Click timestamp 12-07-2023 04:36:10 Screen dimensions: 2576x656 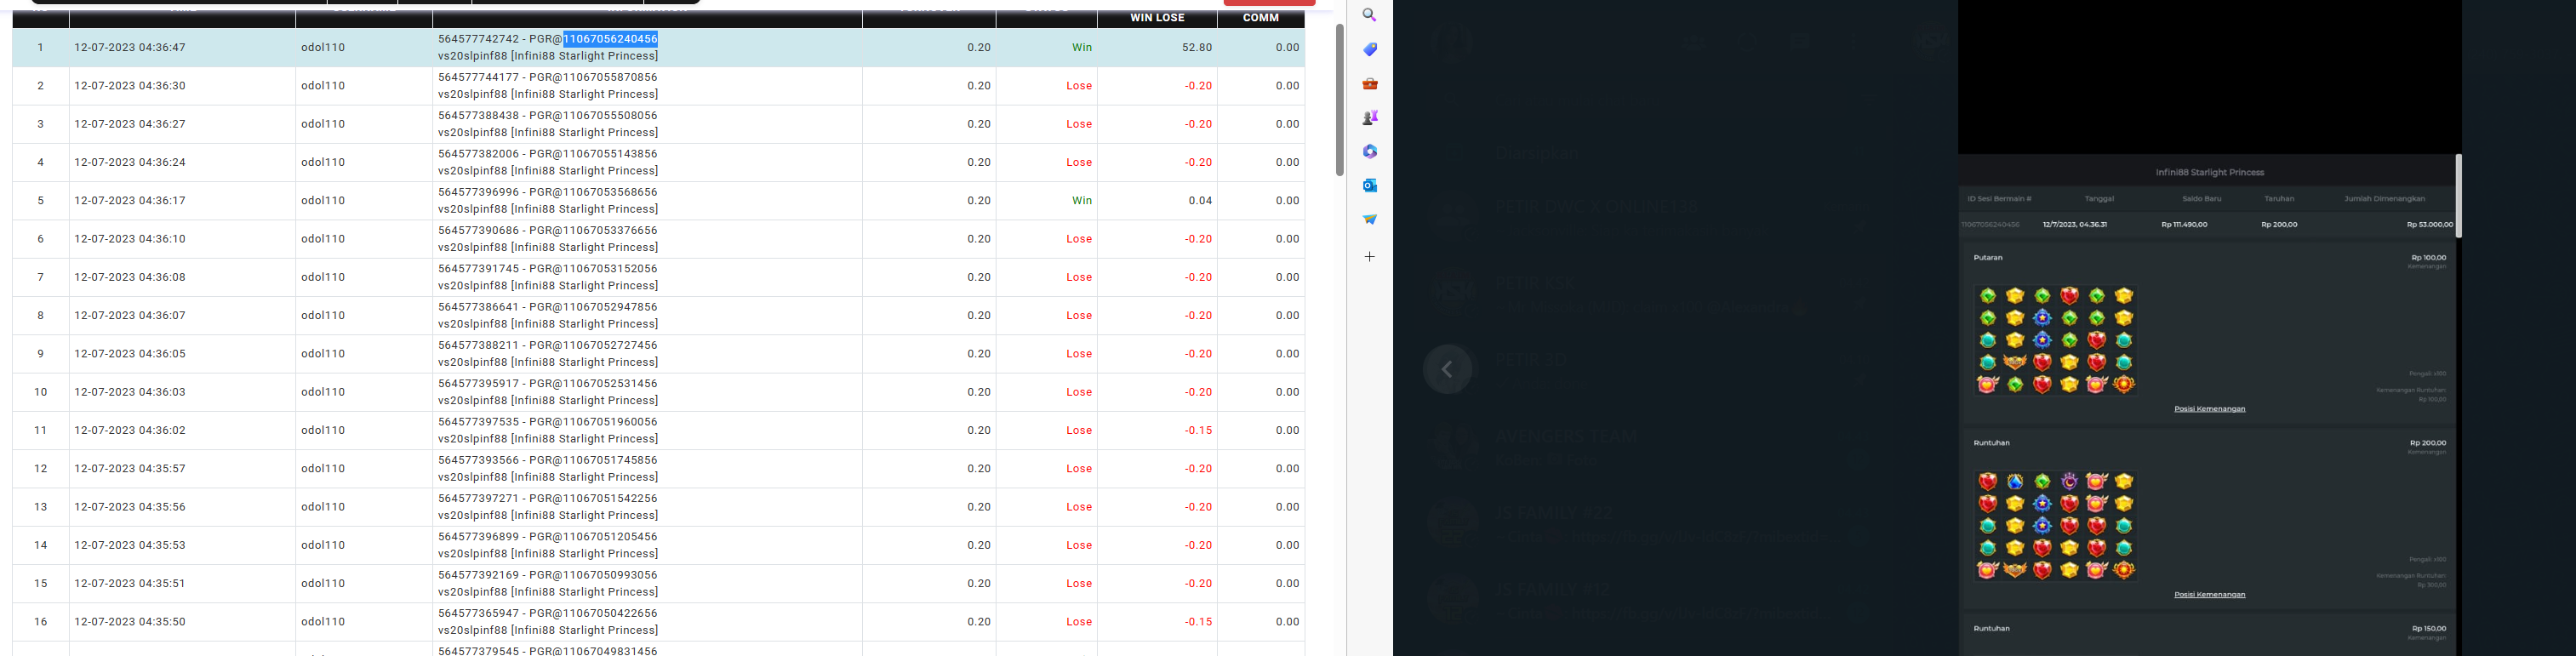130,239
